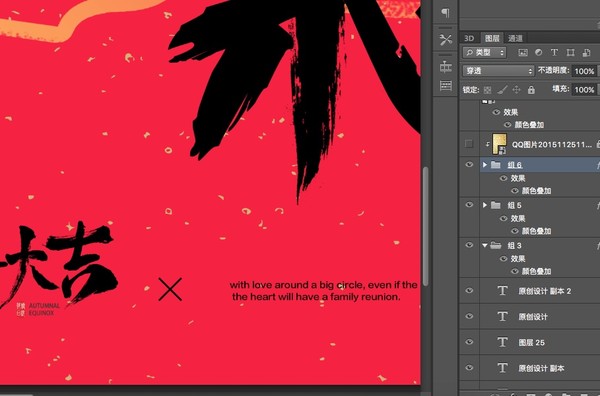
Task: Select the 原创设计 副本 layer name
Action: [541, 368]
